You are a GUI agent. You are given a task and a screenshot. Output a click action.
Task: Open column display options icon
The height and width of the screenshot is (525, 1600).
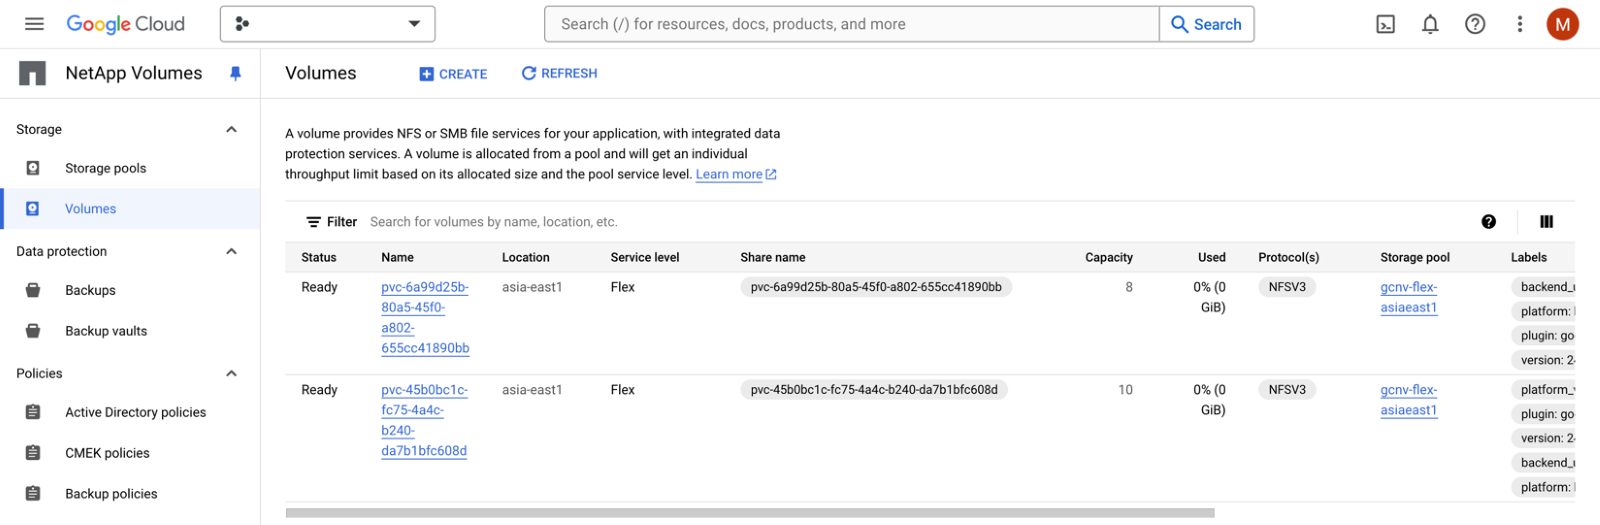tap(1546, 222)
